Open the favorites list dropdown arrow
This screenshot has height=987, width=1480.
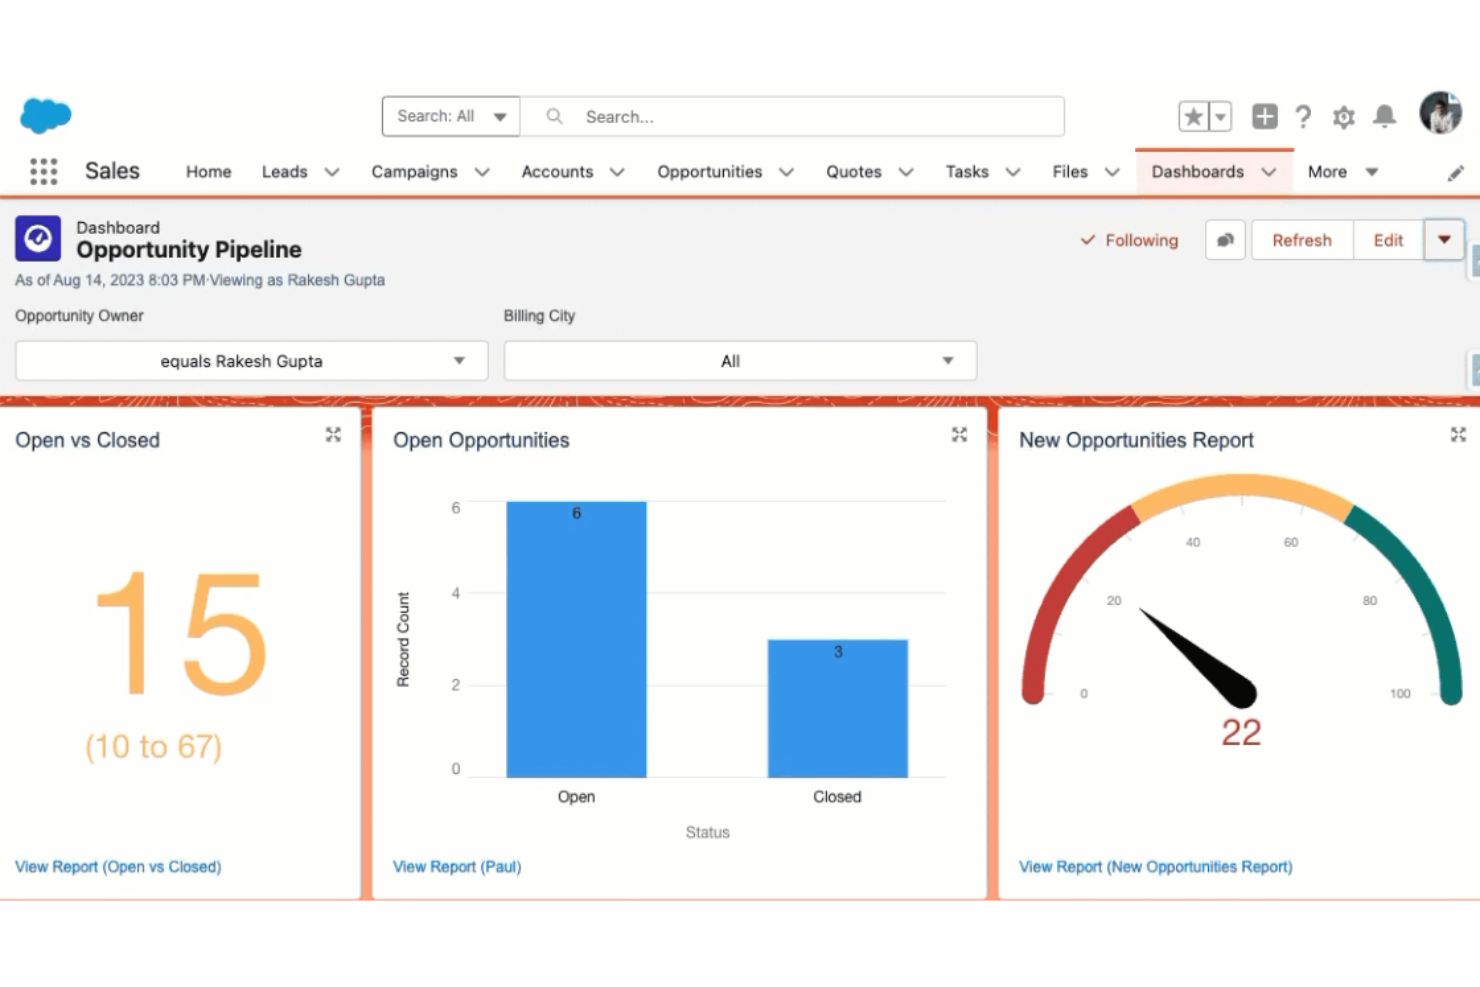click(x=1220, y=117)
